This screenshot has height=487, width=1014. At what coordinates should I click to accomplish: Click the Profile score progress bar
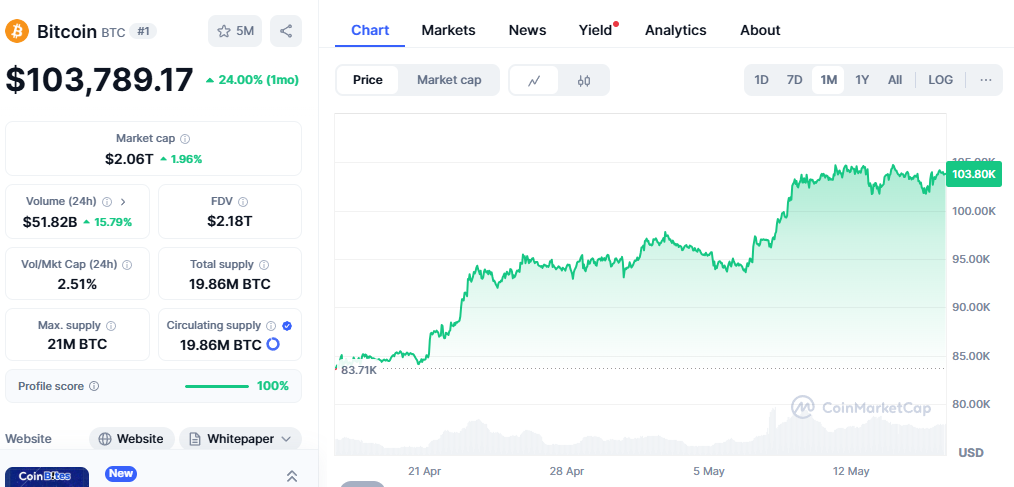(217, 386)
